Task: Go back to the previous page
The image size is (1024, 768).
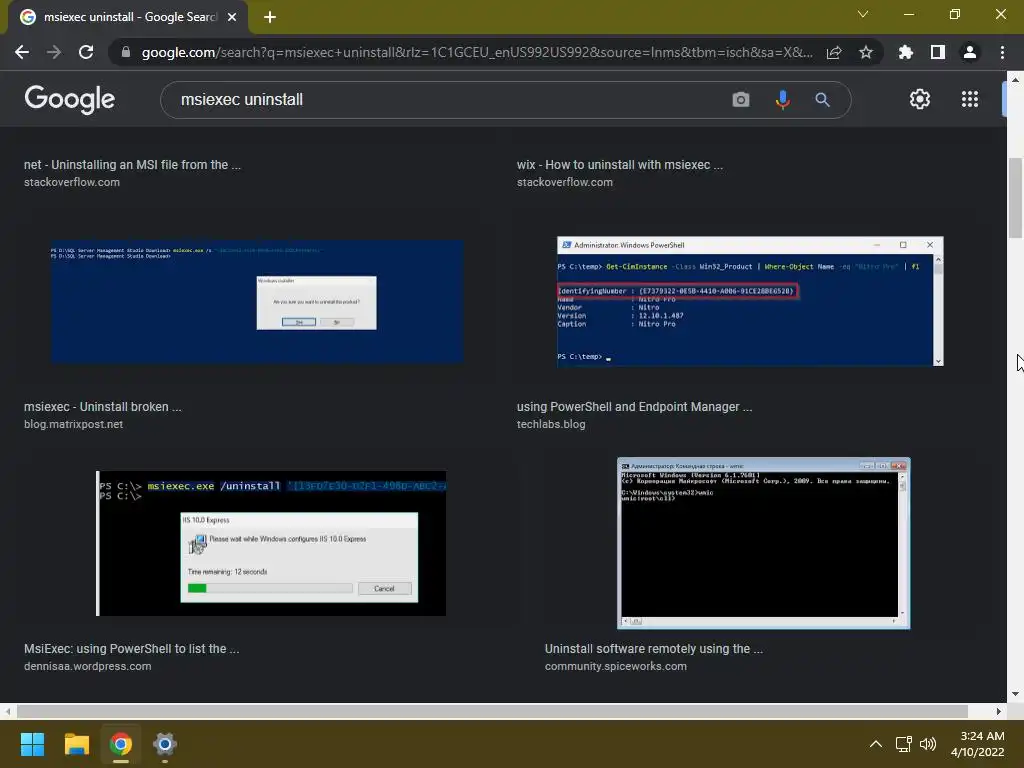Action: [22, 52]
